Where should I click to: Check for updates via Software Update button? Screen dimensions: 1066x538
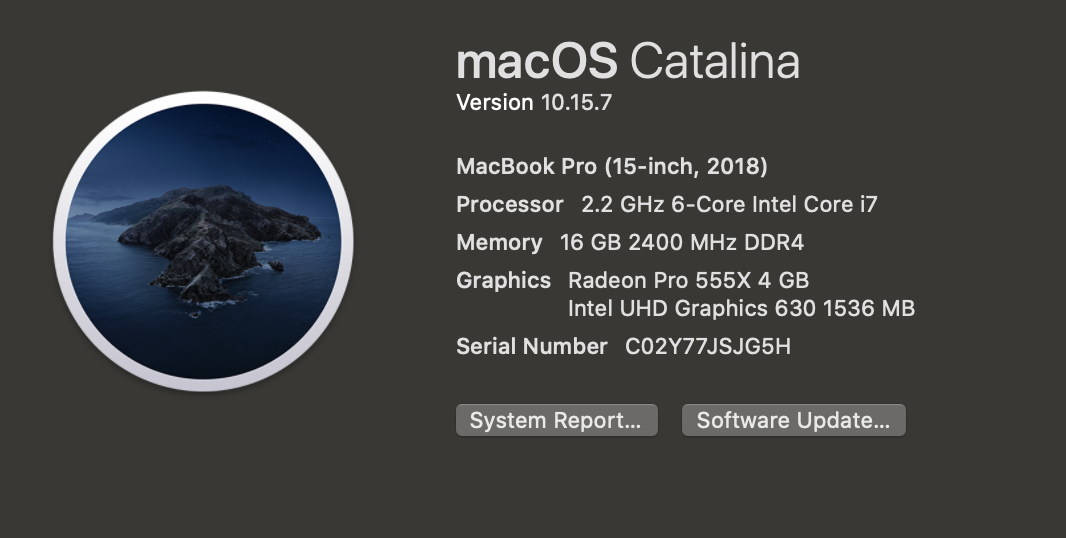[x=793, y=420]
